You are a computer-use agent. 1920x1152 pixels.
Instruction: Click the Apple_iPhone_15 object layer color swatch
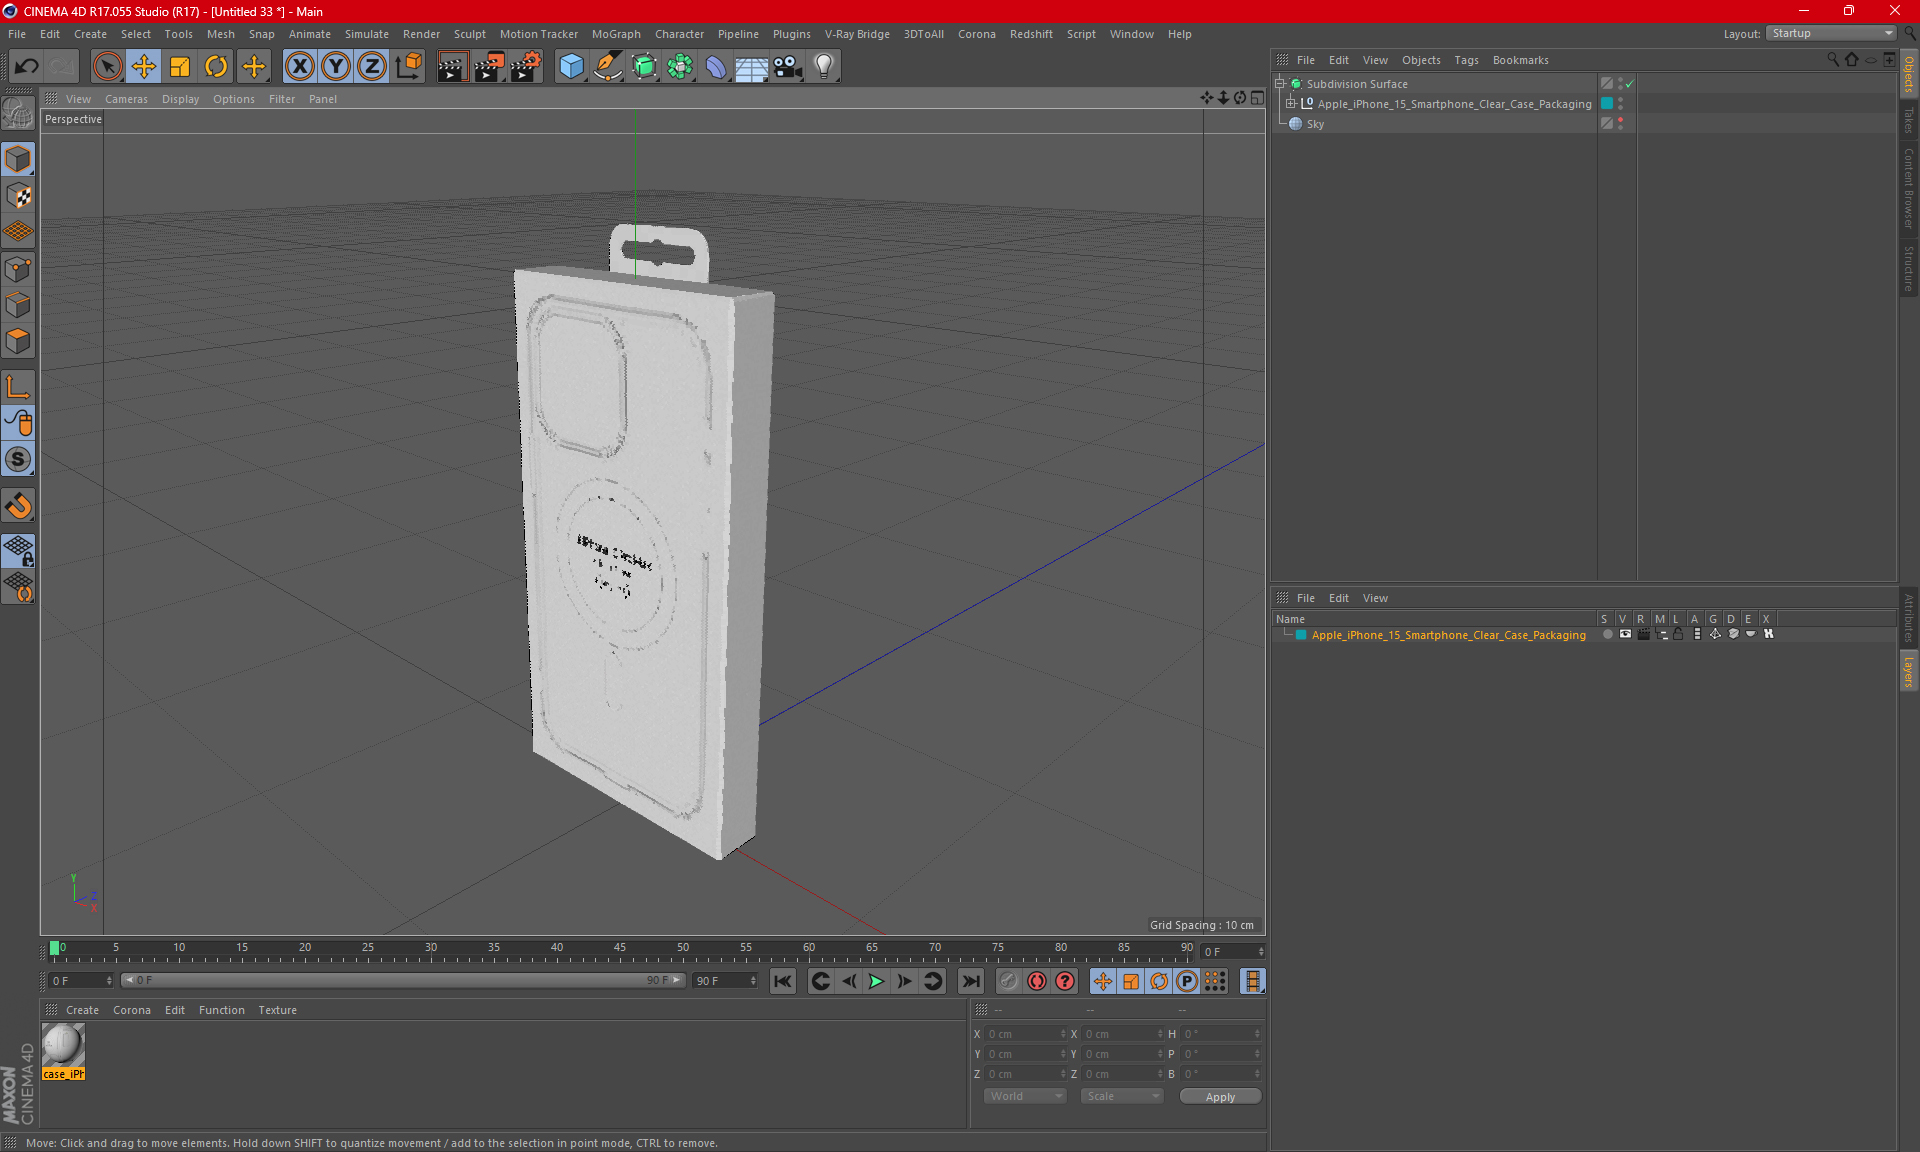[1607, 104]
